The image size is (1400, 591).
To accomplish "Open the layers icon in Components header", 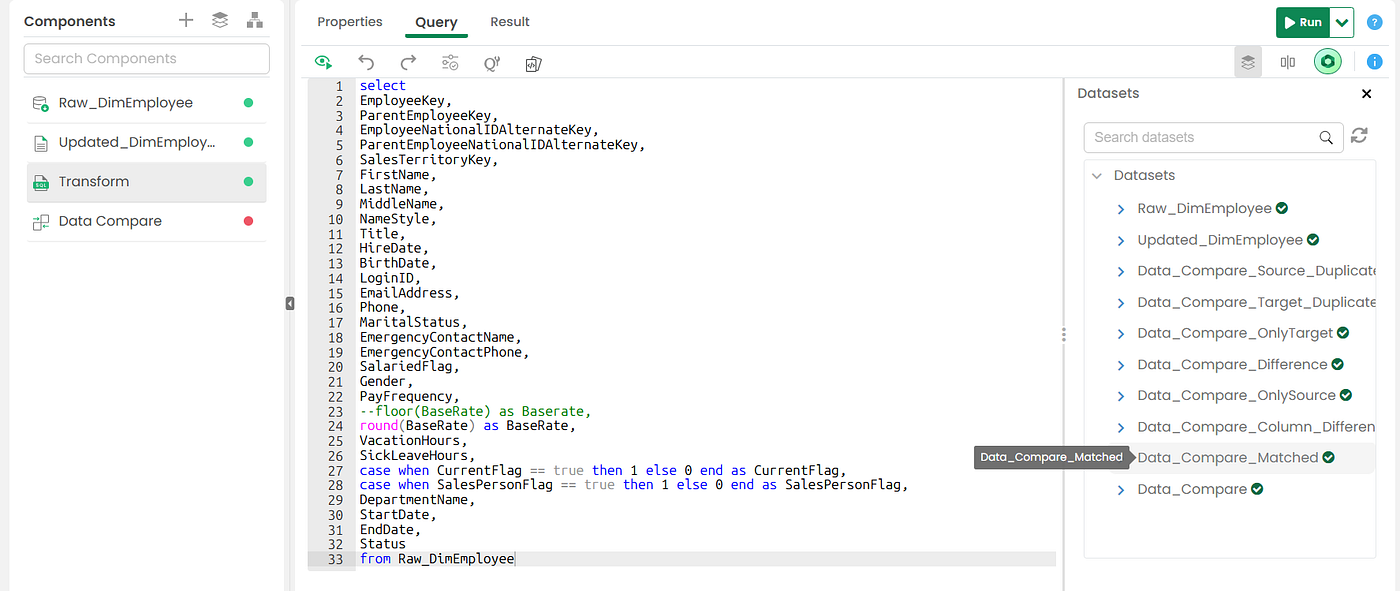I will pyautogui.click(x=220, y=20).
